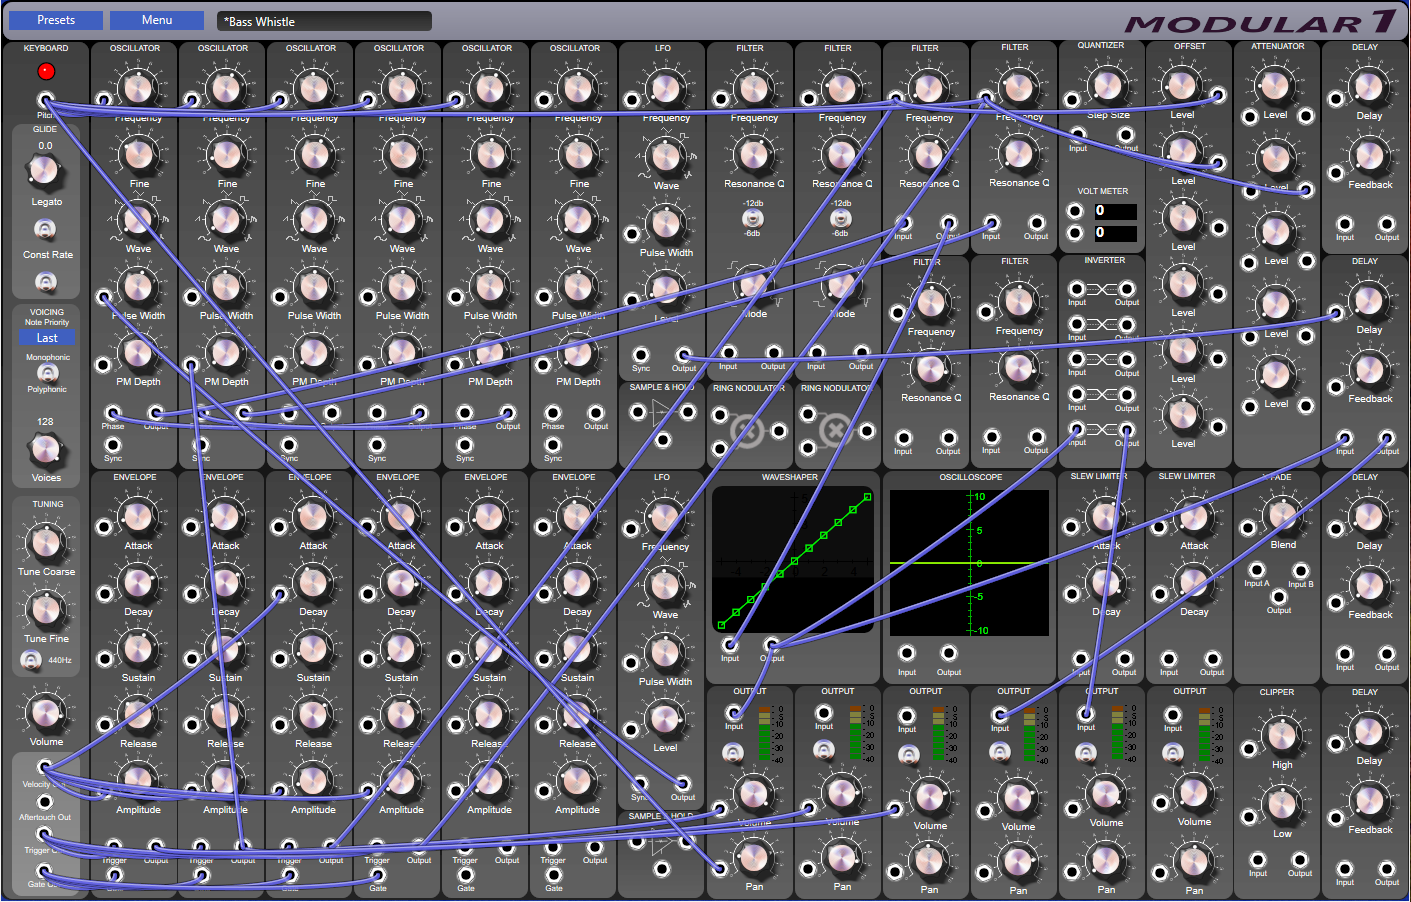Image resolution: width=1411 pixels, height=902 pixels.
Task: Open the Menu button
Action: click(x=157, y=20)
